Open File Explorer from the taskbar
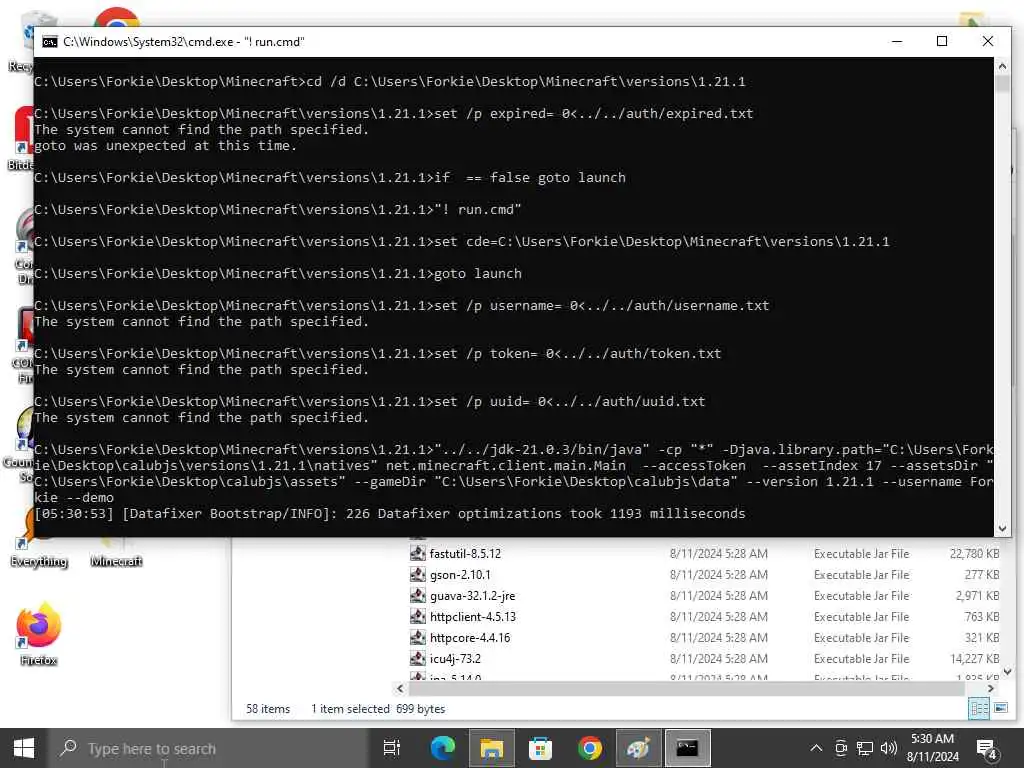 [x=491, y=748]
